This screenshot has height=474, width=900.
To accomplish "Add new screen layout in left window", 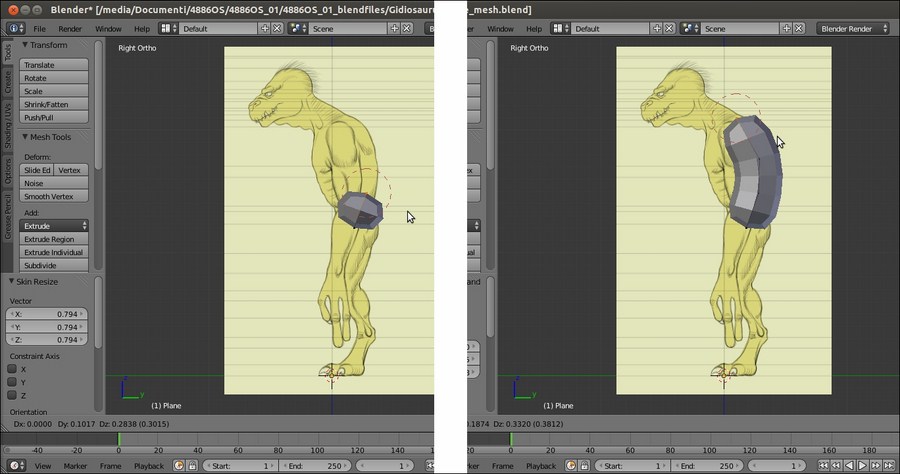I will [x=265, y=28].
